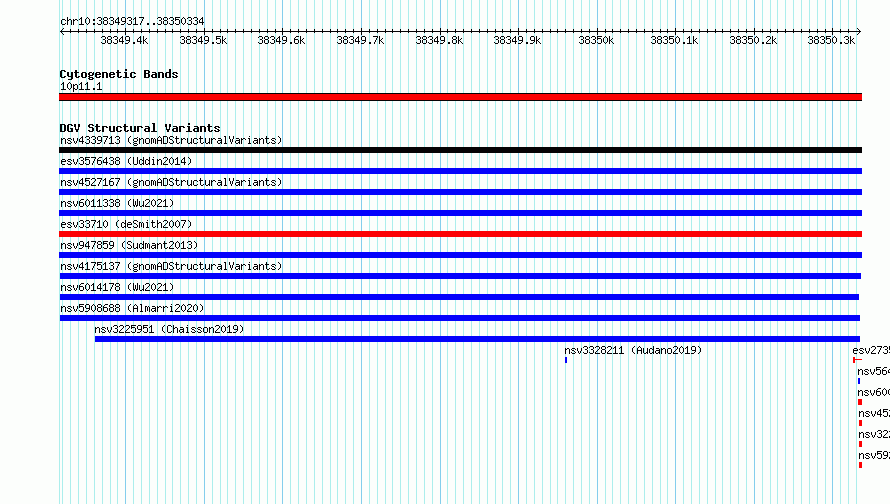The height and width of the screenshot is (504, 890).
Task: Click the 38350.3k ruler tick label
Action: [831, 40]
